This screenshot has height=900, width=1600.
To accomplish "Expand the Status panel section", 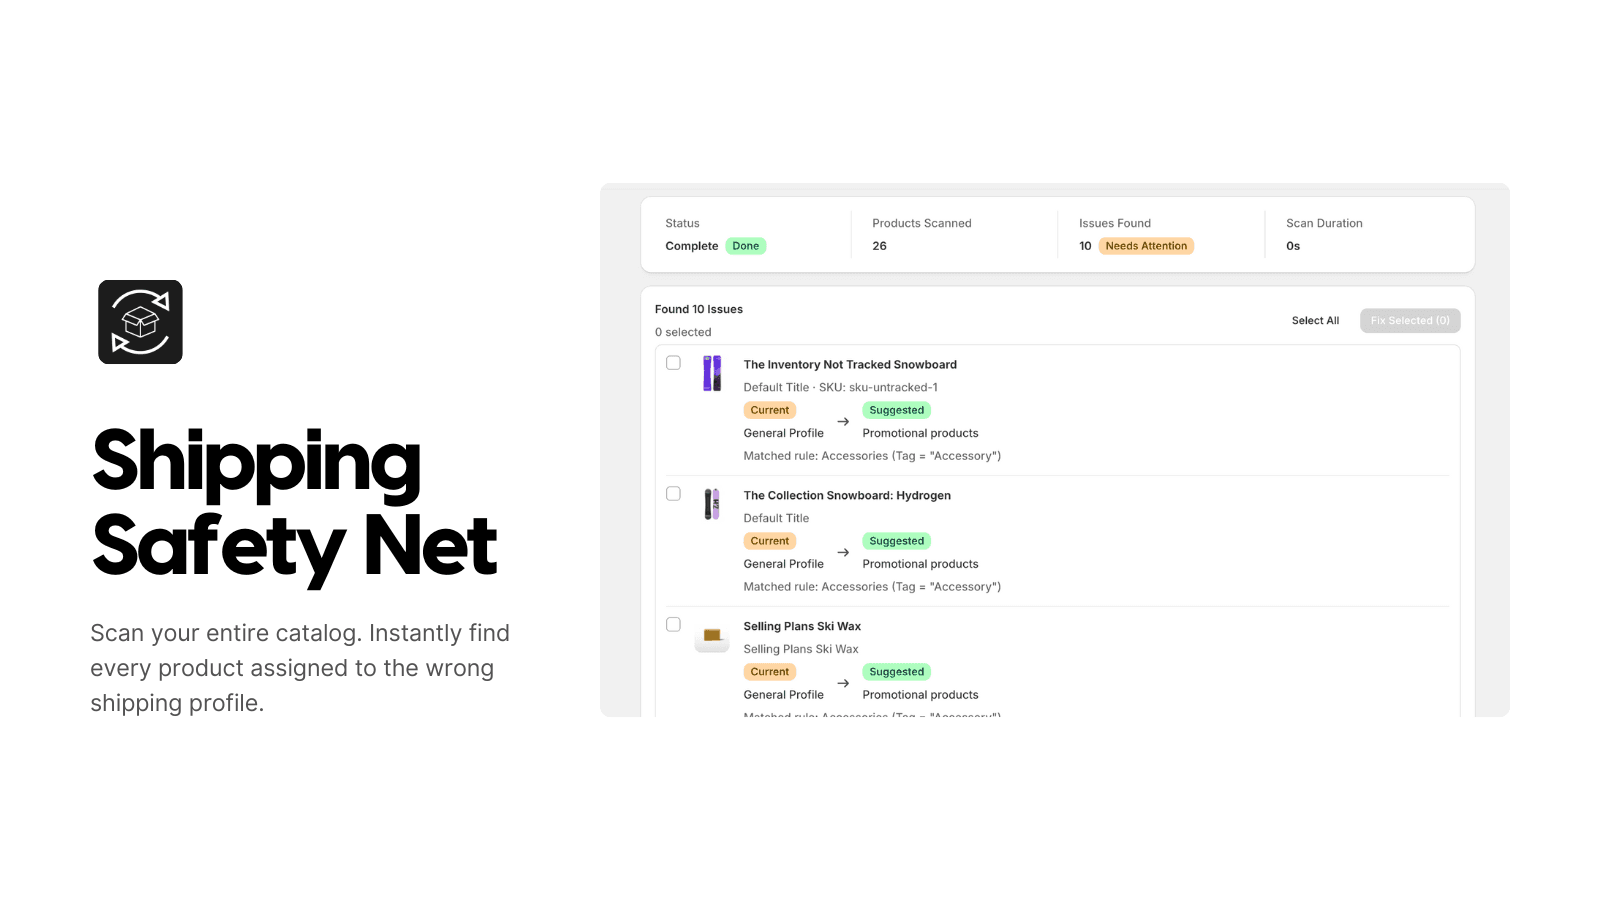I will (x=682, y=223).
